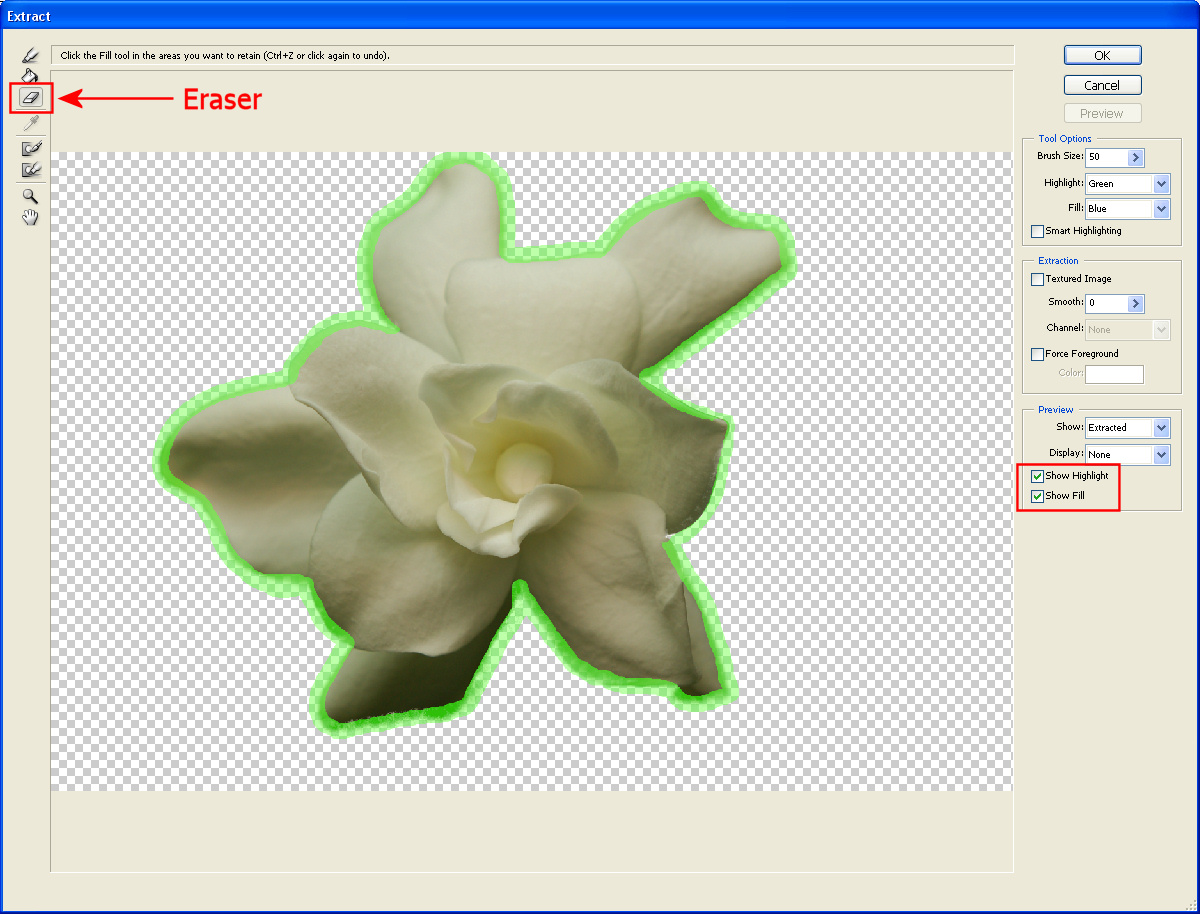Select the Cleanup tool

click(30, 147)
